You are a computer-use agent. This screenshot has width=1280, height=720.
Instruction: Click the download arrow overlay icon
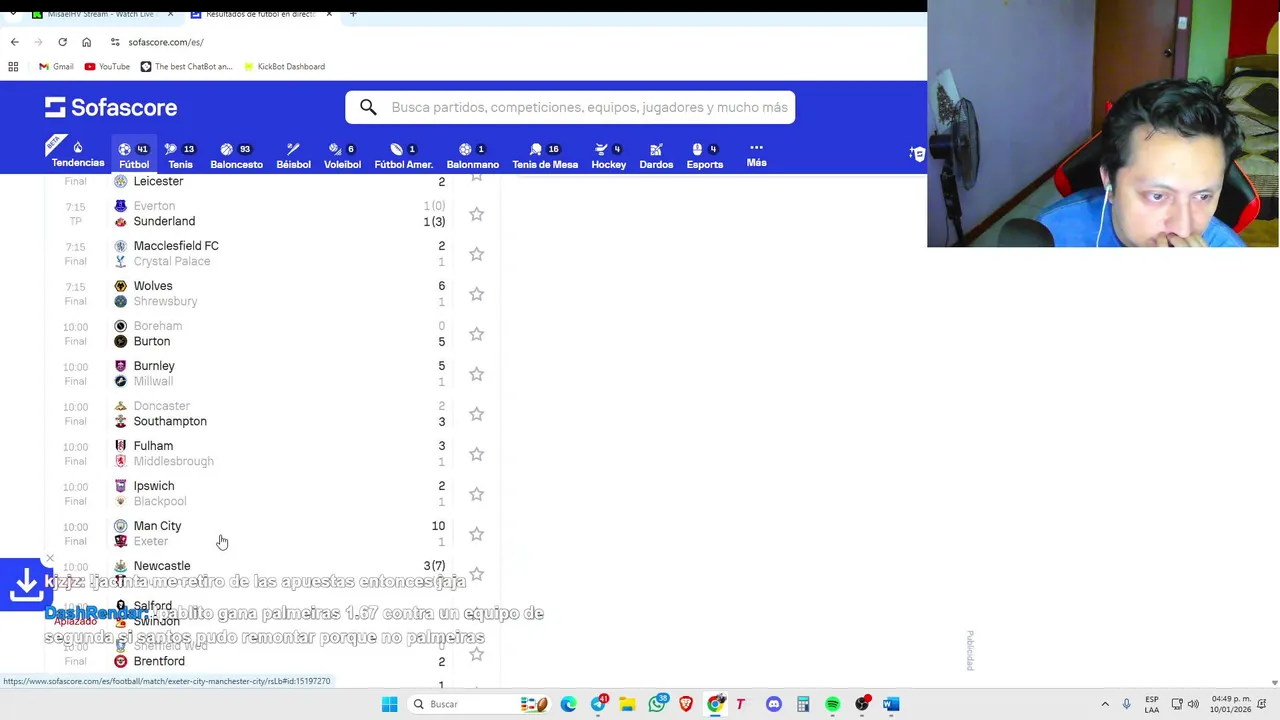(25, 584)
